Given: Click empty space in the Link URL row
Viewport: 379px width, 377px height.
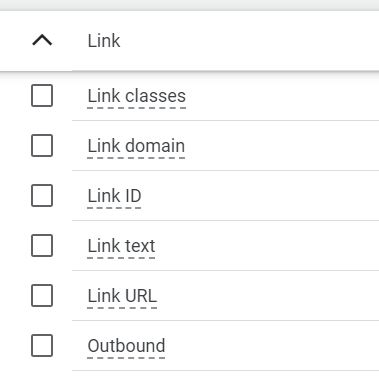Looking at the screenshot, I should pyautogui.click(x=268, y=296).
